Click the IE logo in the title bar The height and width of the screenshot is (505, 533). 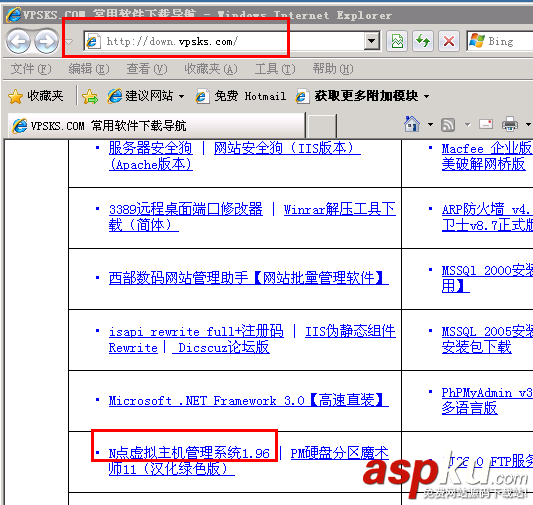point(13,14)
